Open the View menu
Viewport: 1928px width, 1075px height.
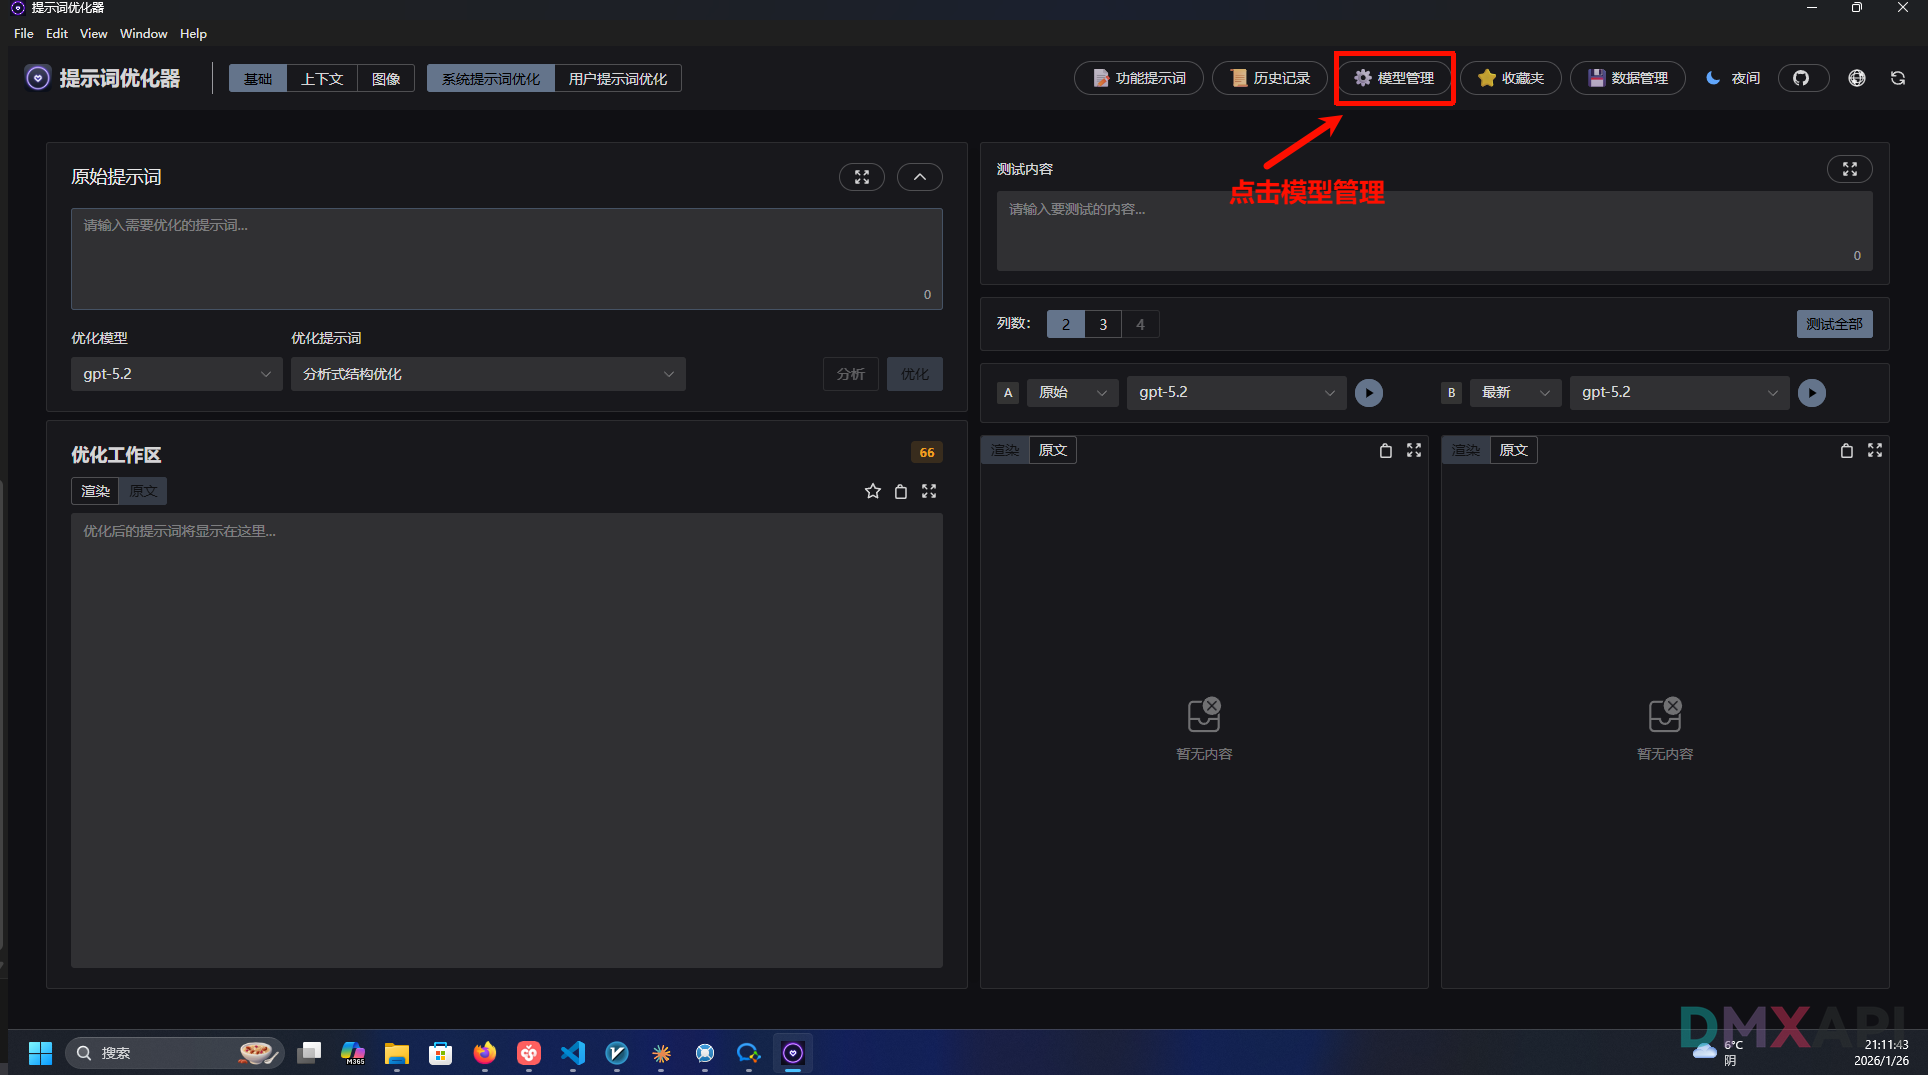tap(93, 33)
